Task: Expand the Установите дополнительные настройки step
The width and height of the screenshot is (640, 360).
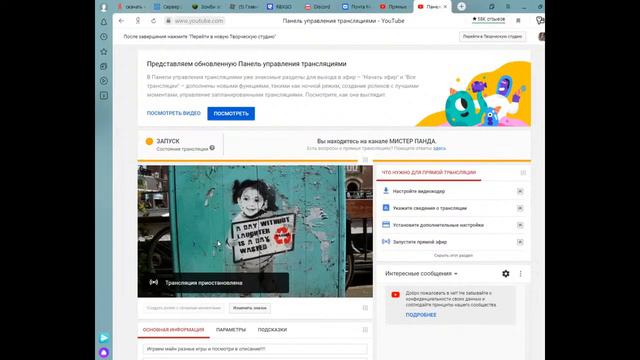Action: pos(520,225)
